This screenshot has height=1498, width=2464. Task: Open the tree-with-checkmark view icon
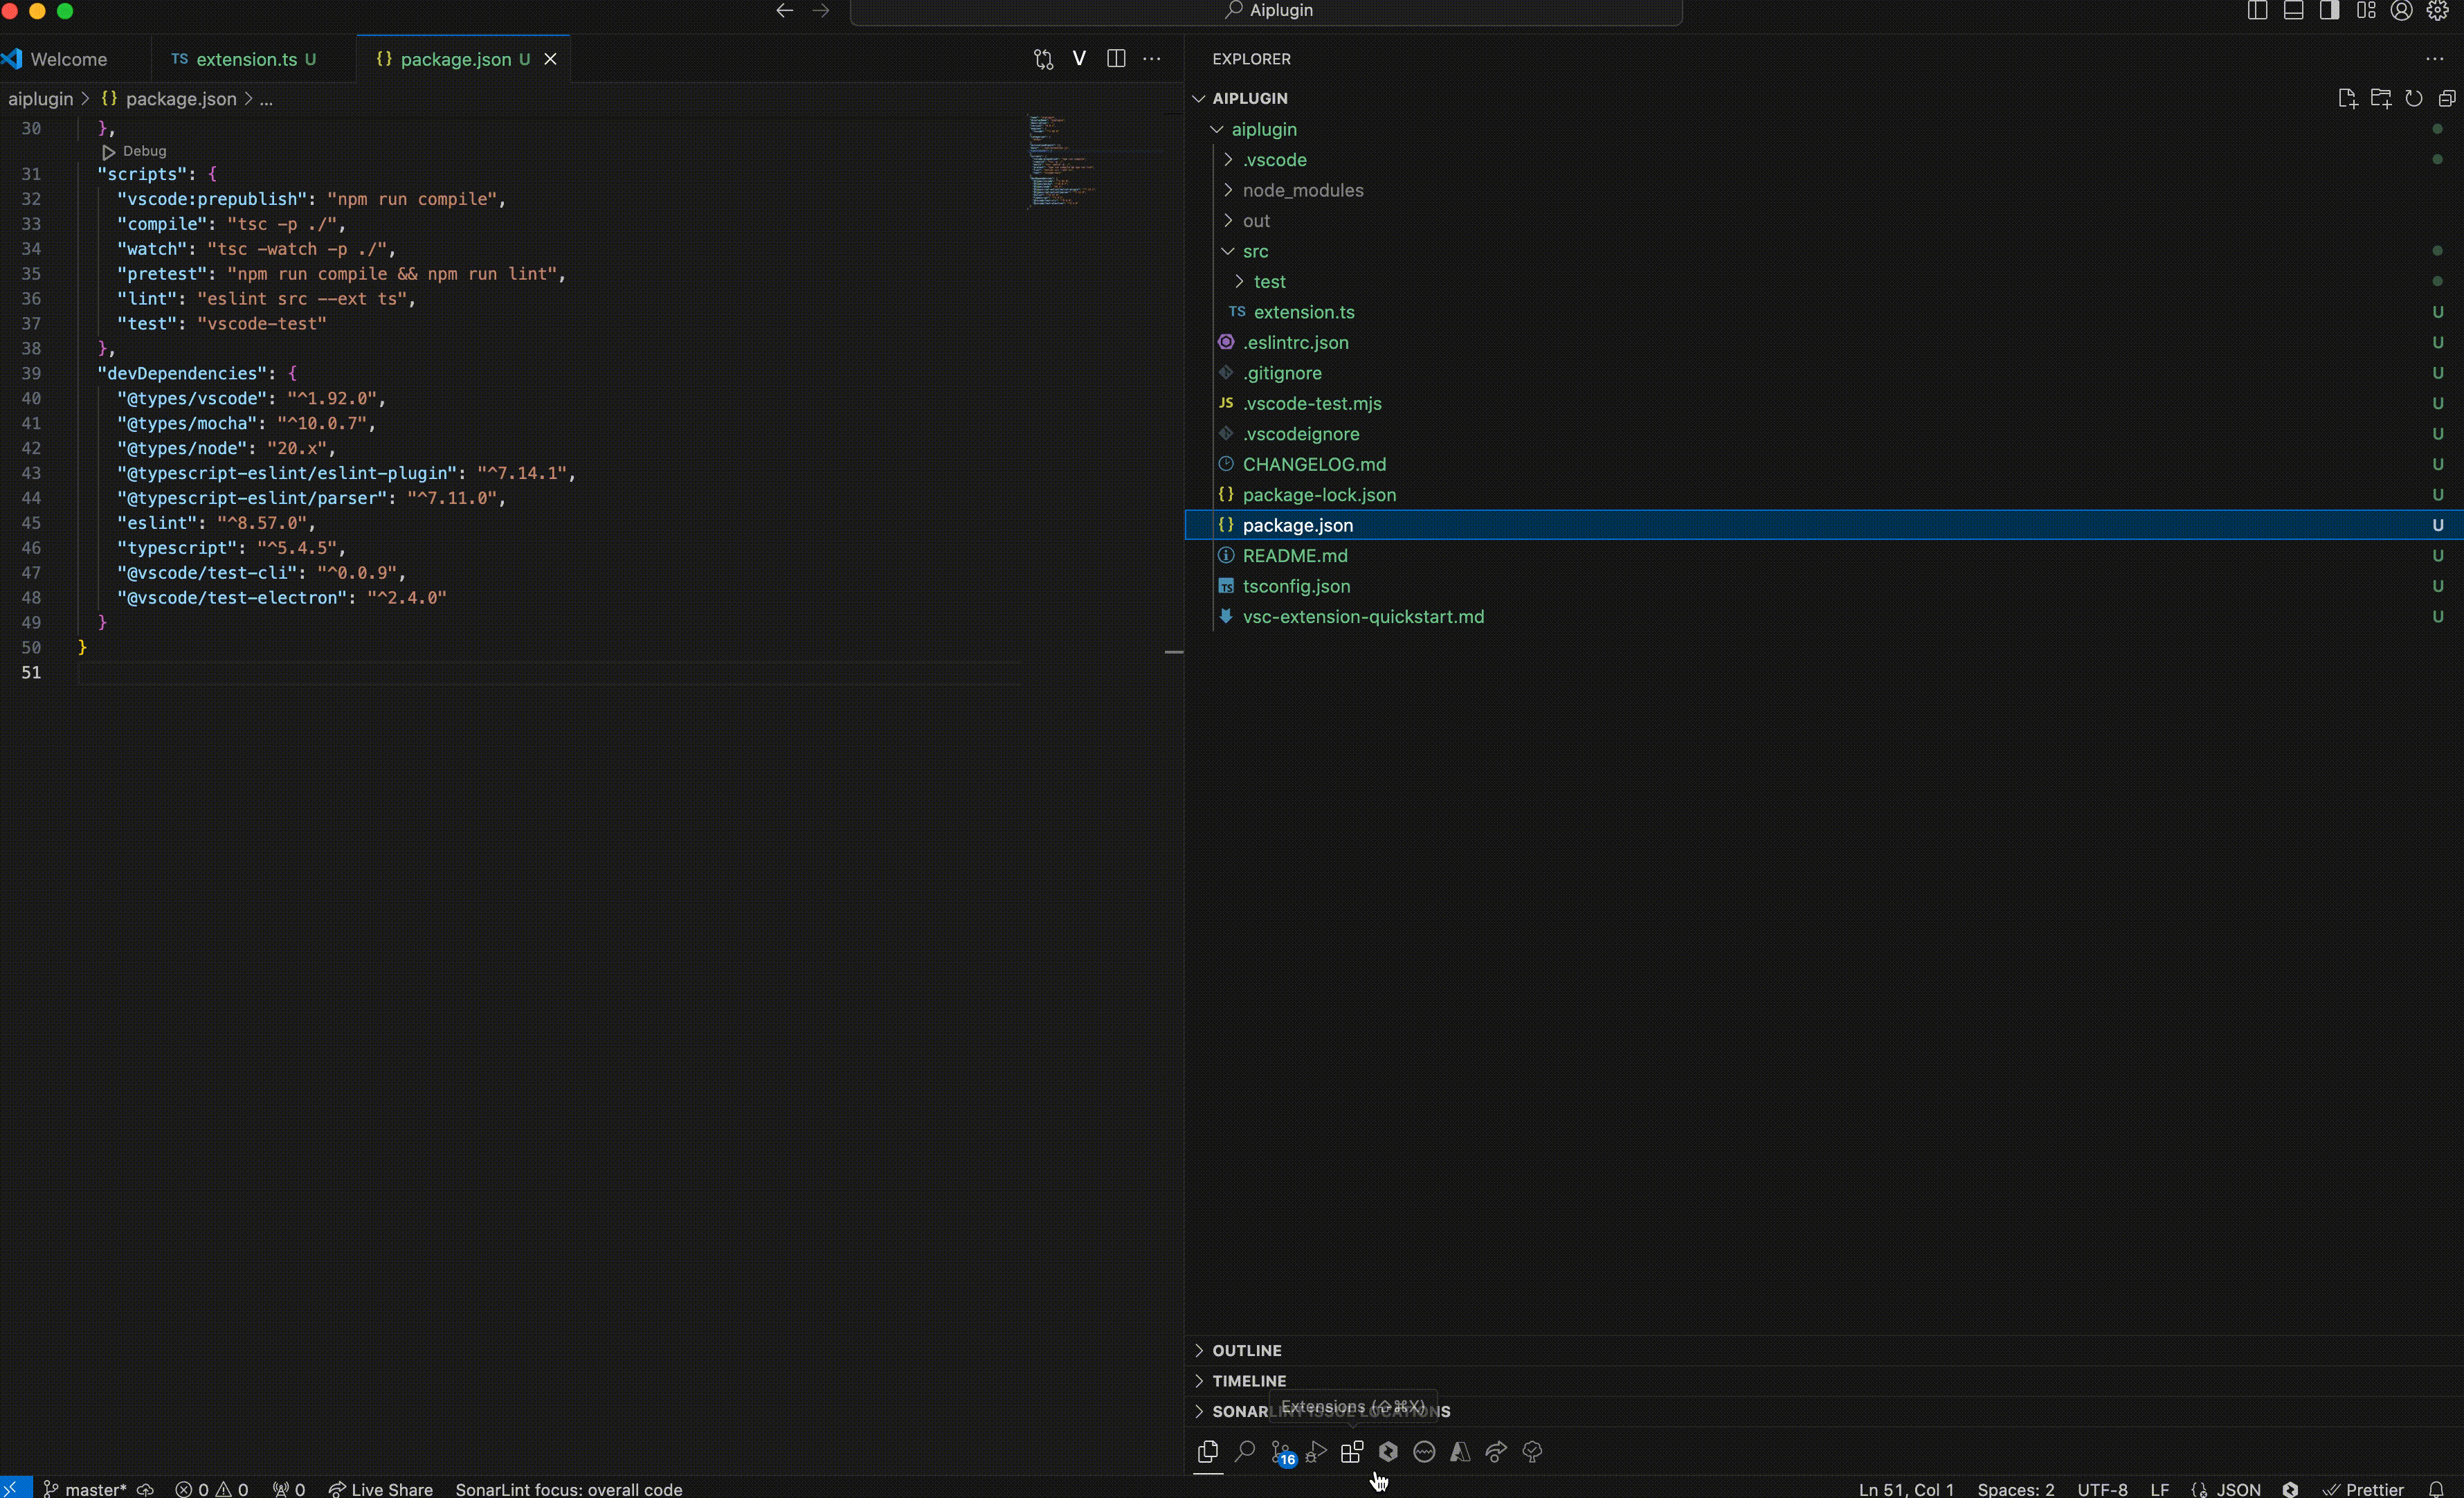coord(1532,1451)
